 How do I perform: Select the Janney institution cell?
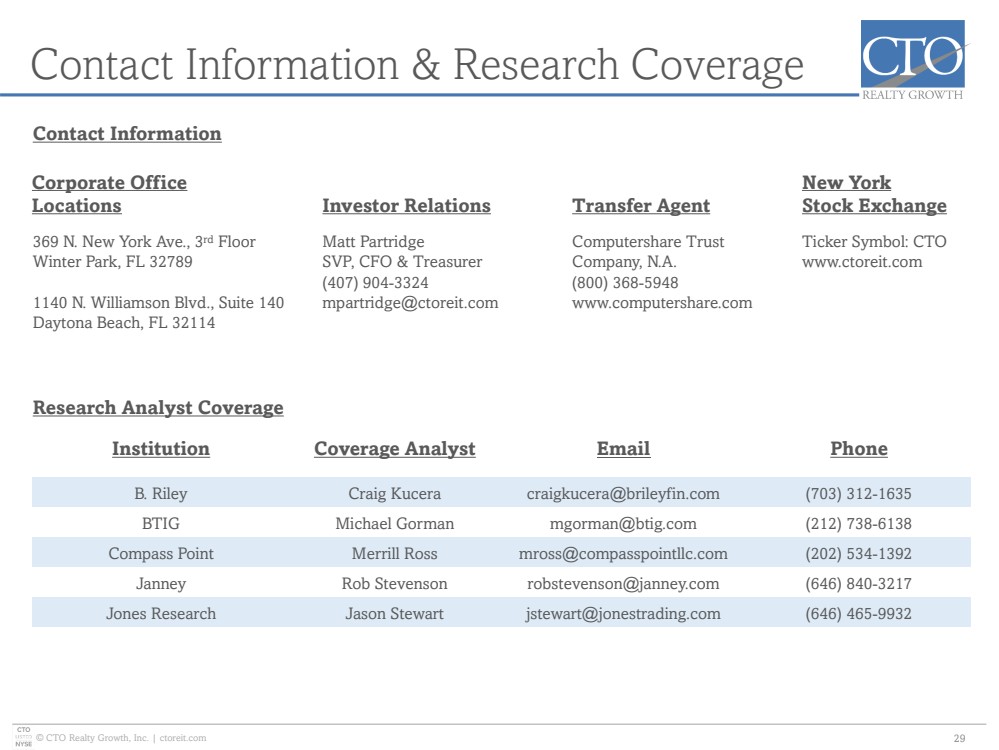161,584
